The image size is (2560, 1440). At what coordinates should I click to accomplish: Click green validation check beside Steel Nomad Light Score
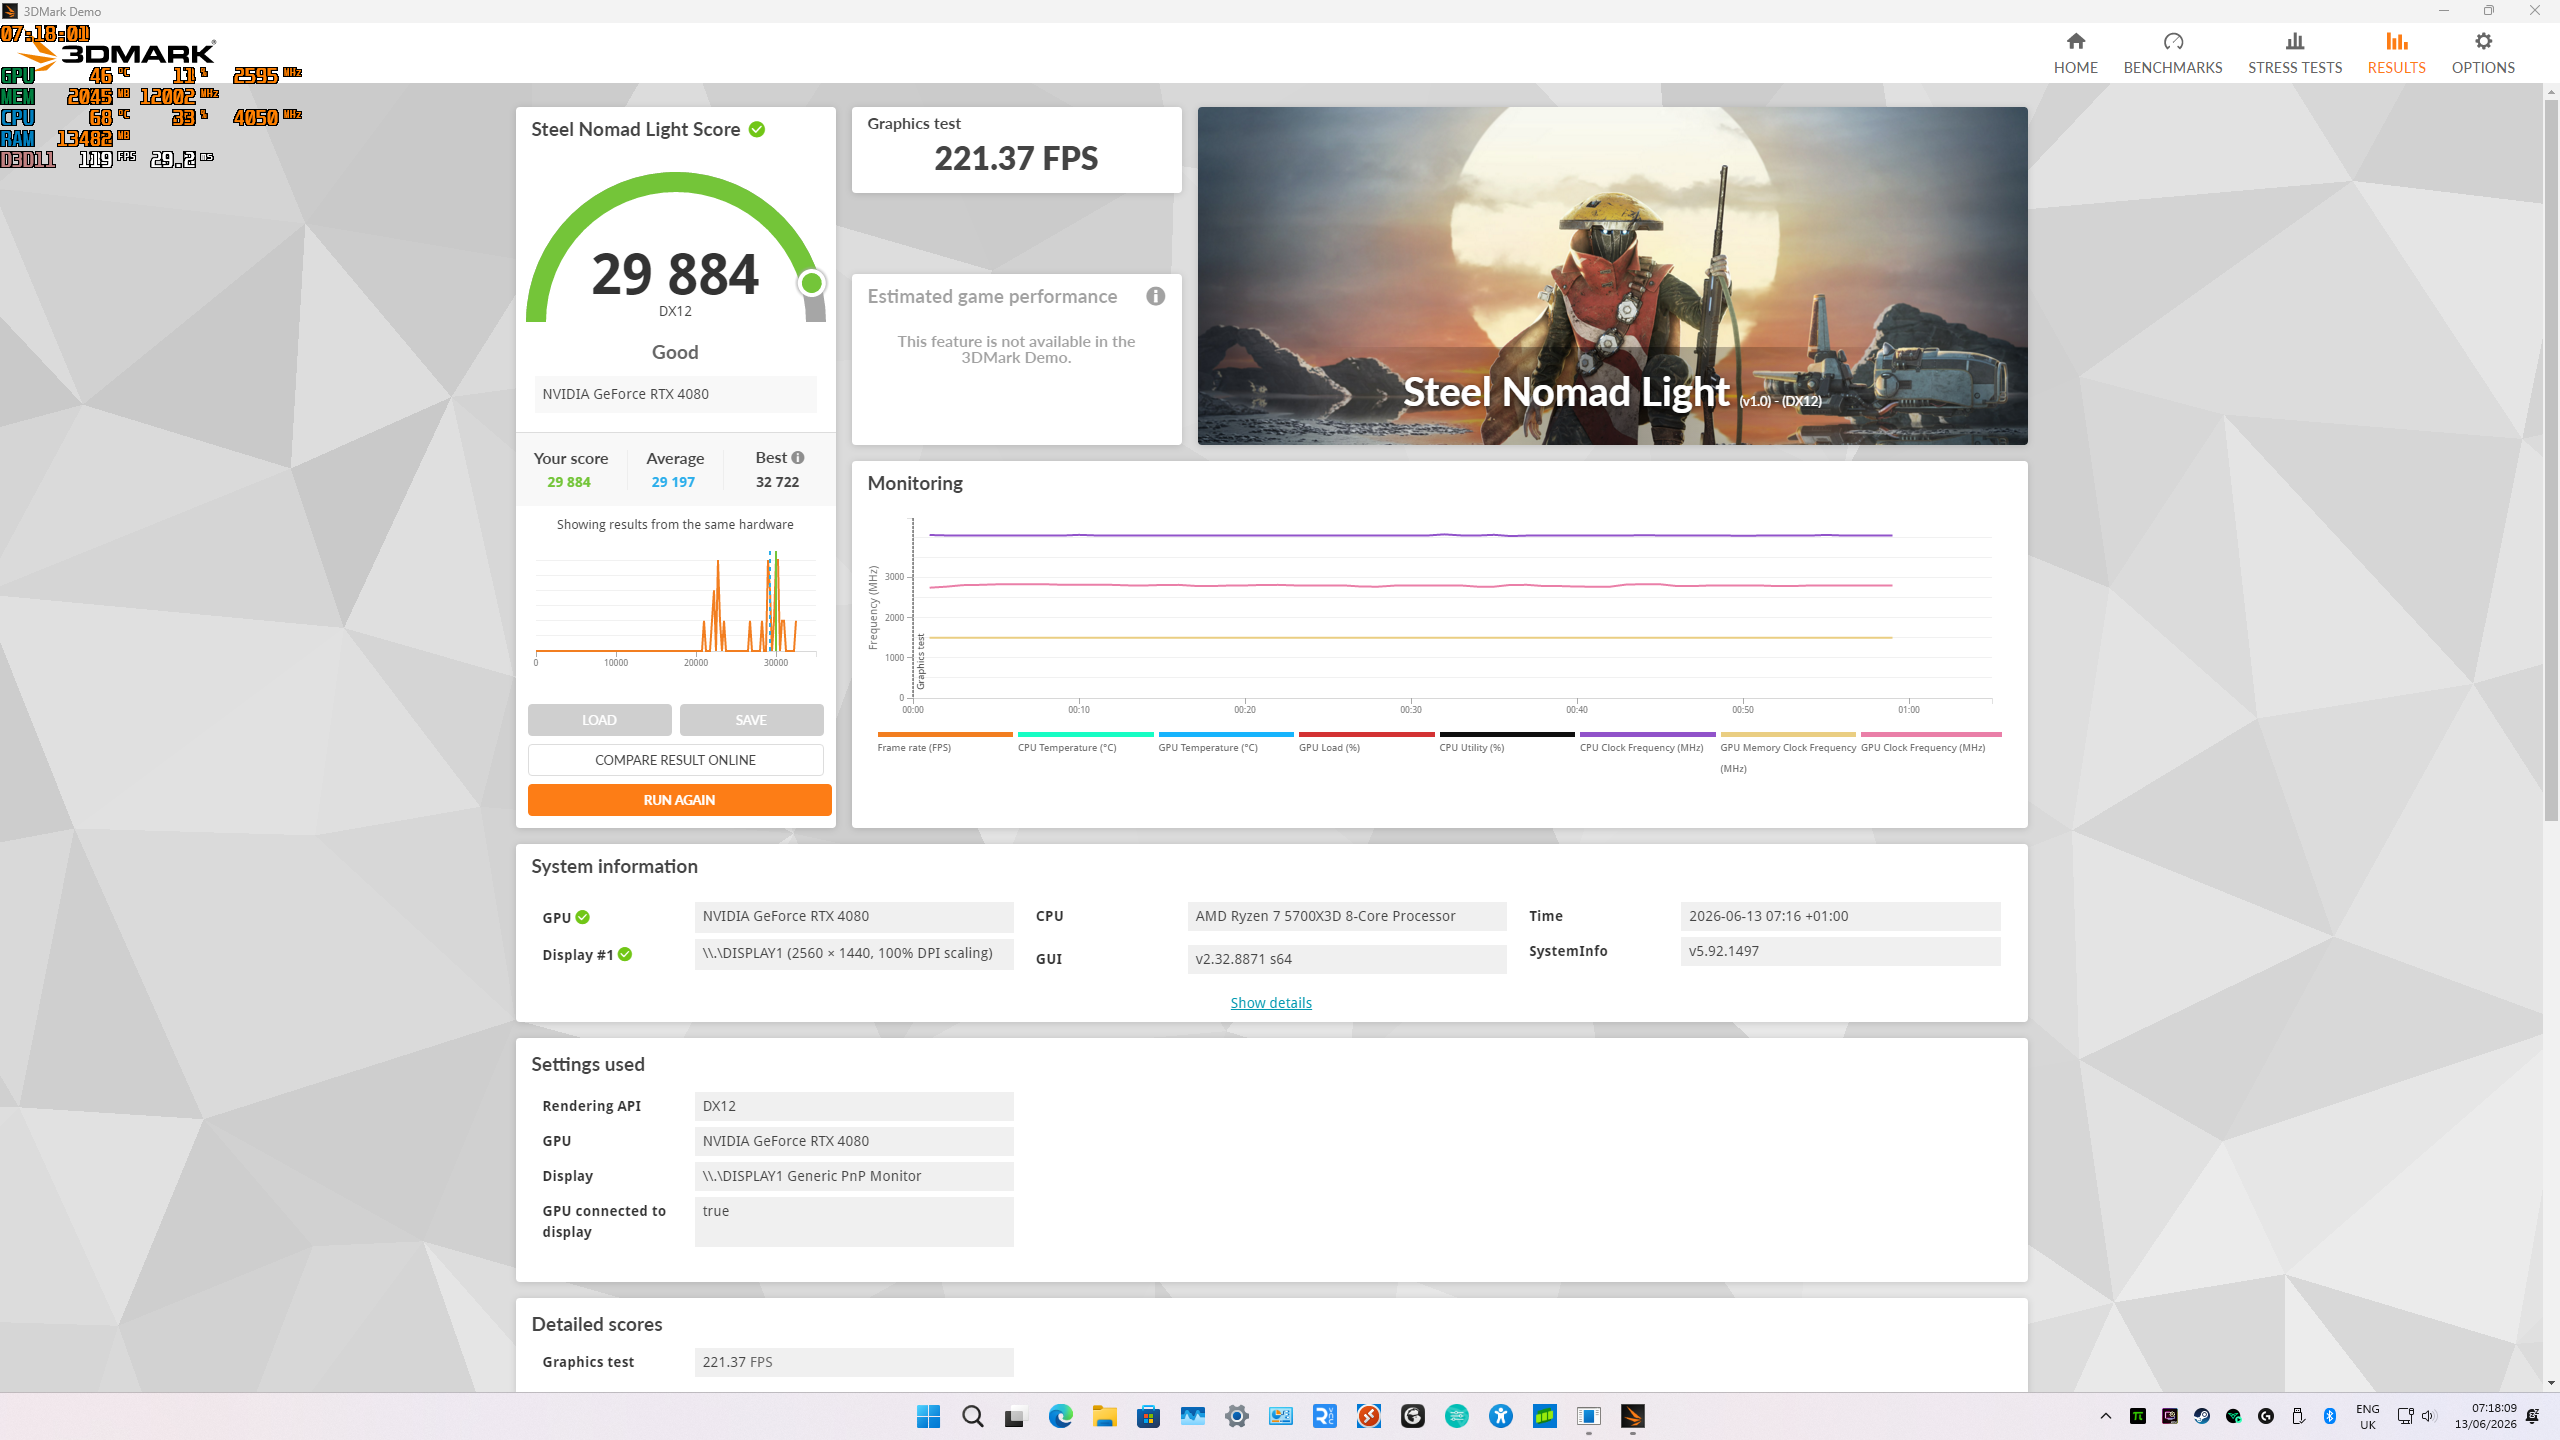(x=757, y=129)
